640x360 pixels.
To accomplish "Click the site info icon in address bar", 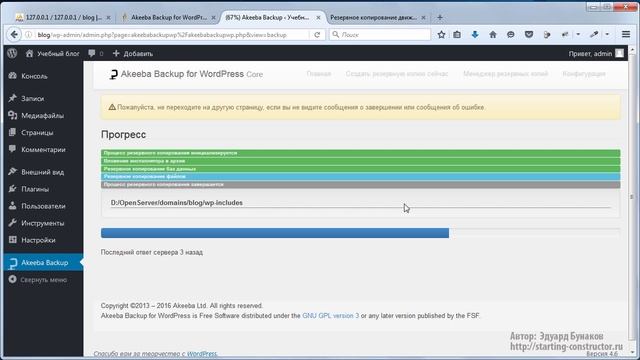I will 28,35.
